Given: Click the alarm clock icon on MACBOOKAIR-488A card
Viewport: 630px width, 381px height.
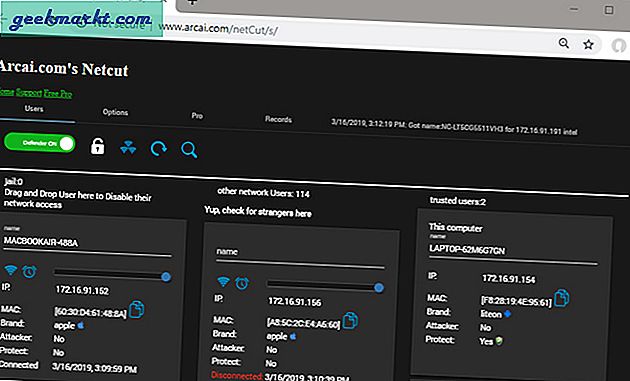Looking at the screenshot, I should (x=29, y=272).
